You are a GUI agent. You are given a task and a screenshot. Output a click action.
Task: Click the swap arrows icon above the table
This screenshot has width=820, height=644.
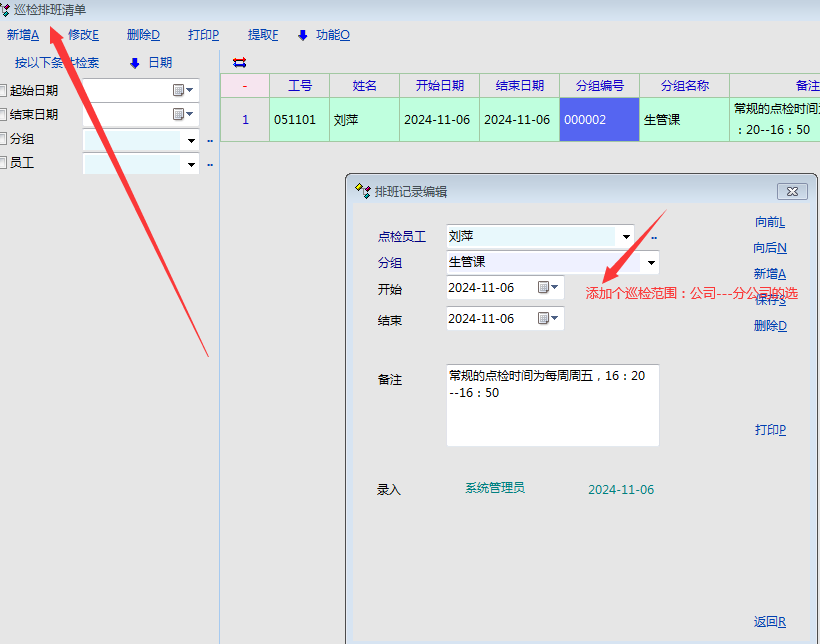click(x=239, y=62)
